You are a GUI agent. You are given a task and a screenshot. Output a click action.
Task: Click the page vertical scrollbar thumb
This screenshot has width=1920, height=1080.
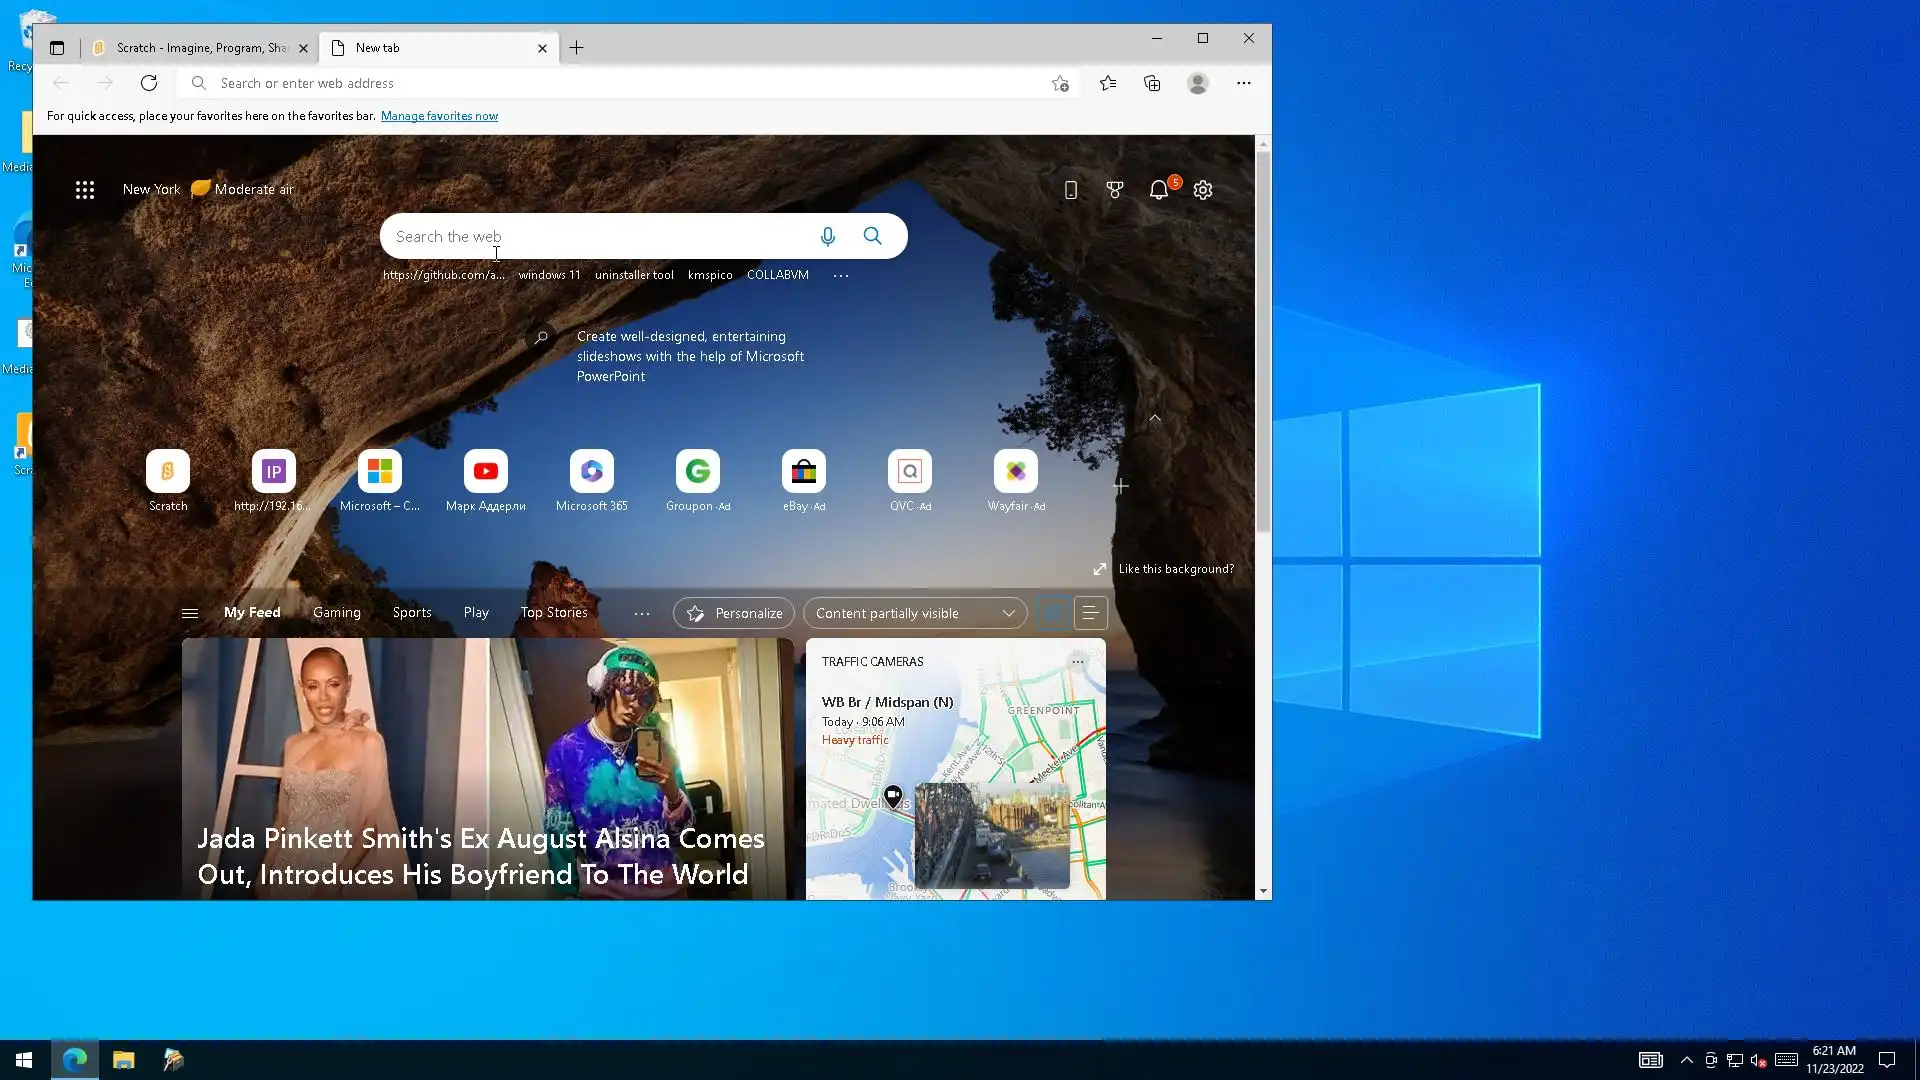click(x=1263, y=340)
